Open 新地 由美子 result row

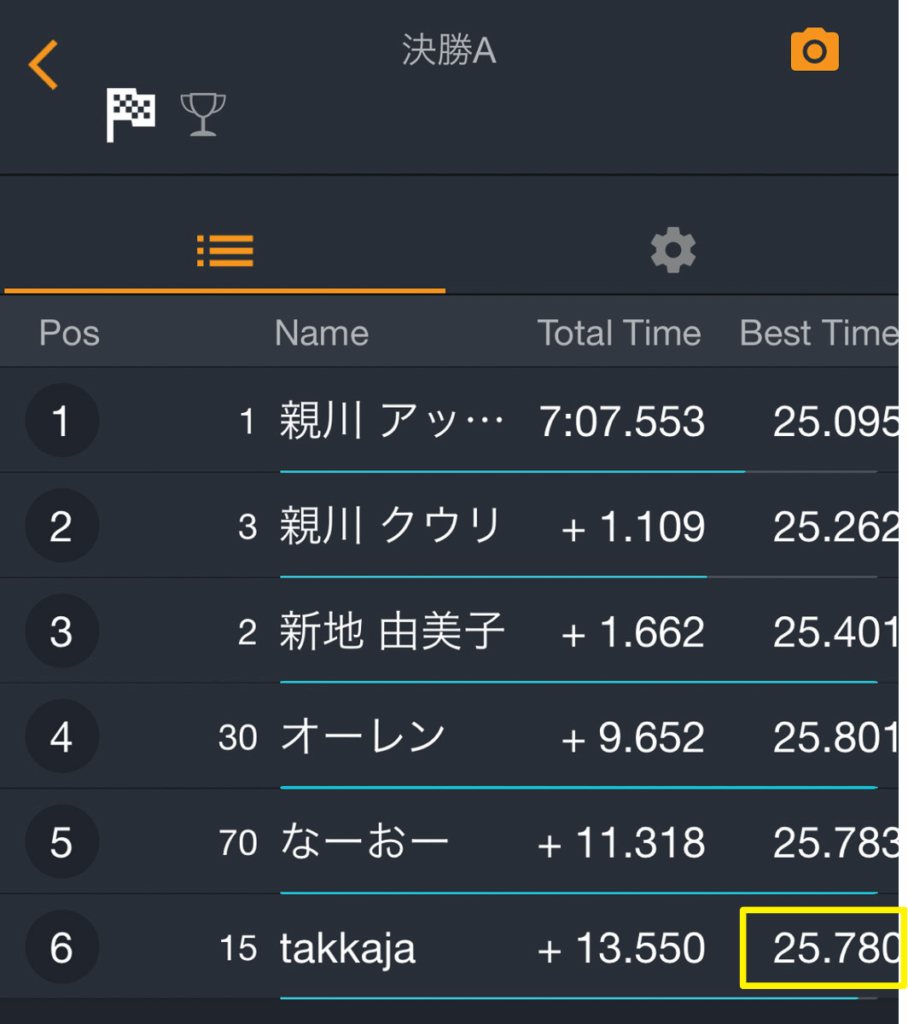coord(392,632)
